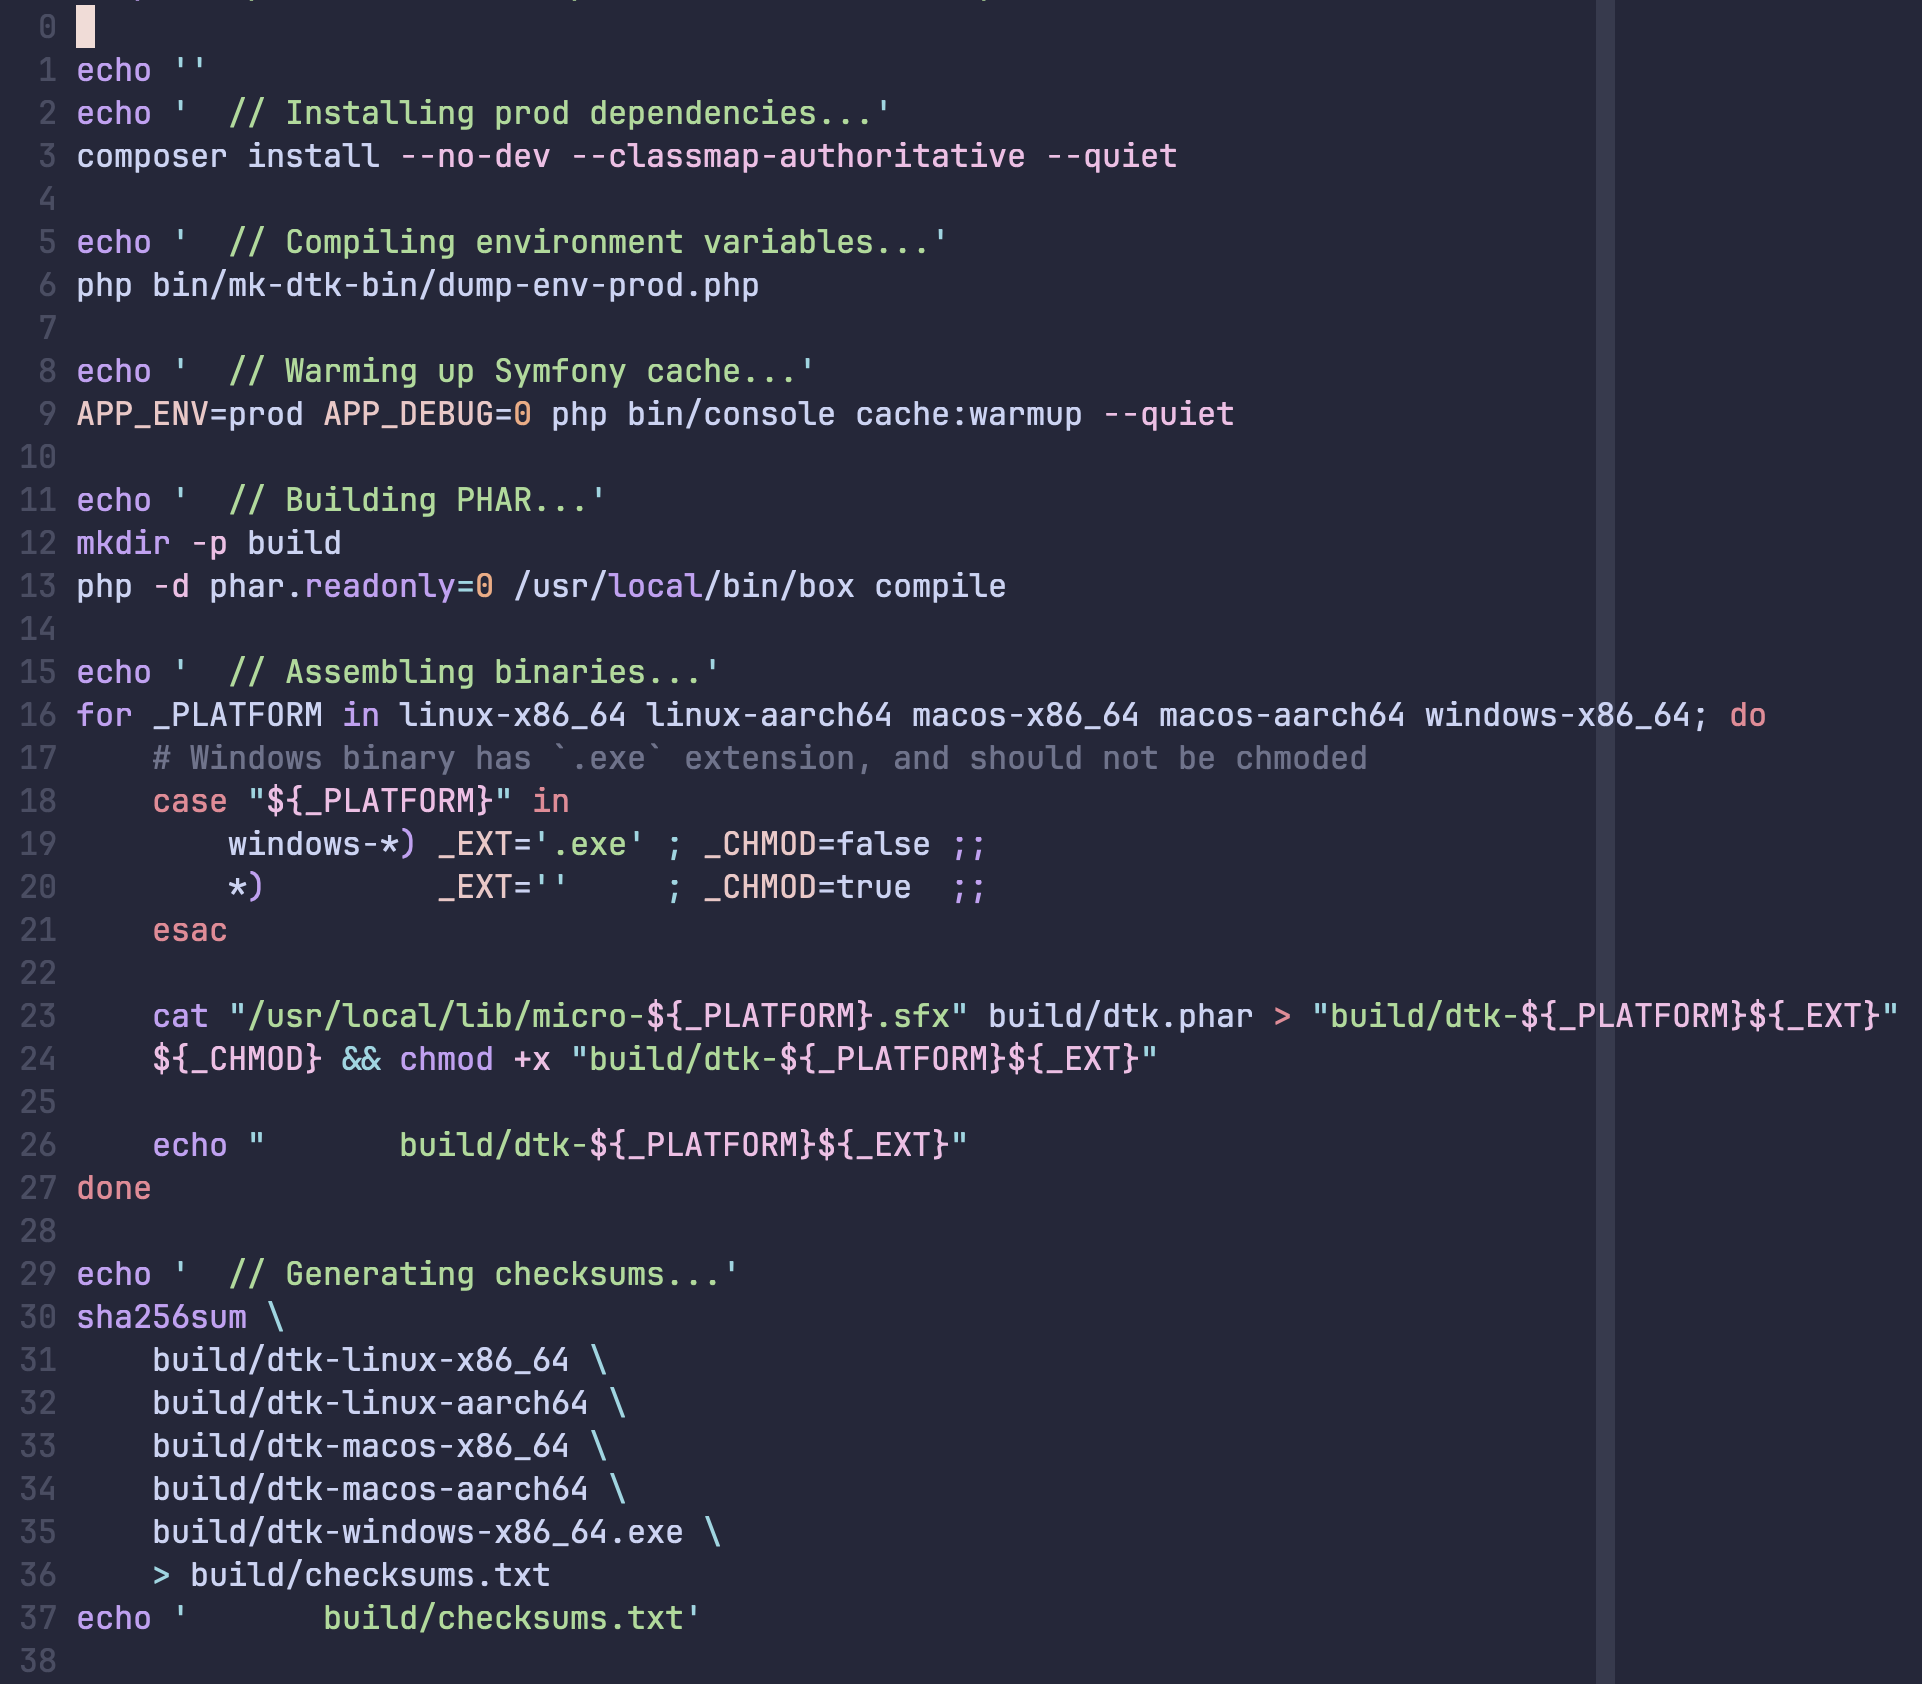
Task: Click the do keyword ending the for line
Action: click(x=1747, y=715)
